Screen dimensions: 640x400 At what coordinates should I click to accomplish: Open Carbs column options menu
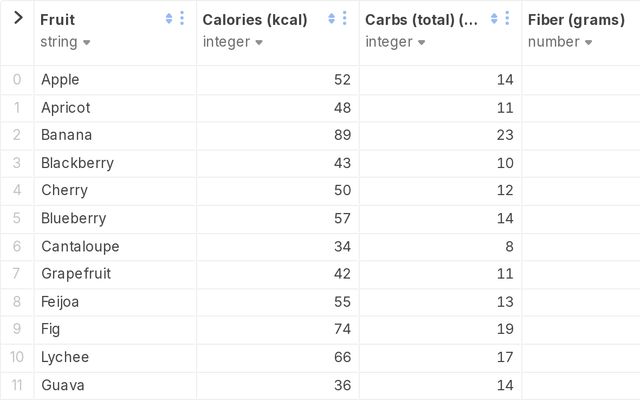tap(507, 19)
